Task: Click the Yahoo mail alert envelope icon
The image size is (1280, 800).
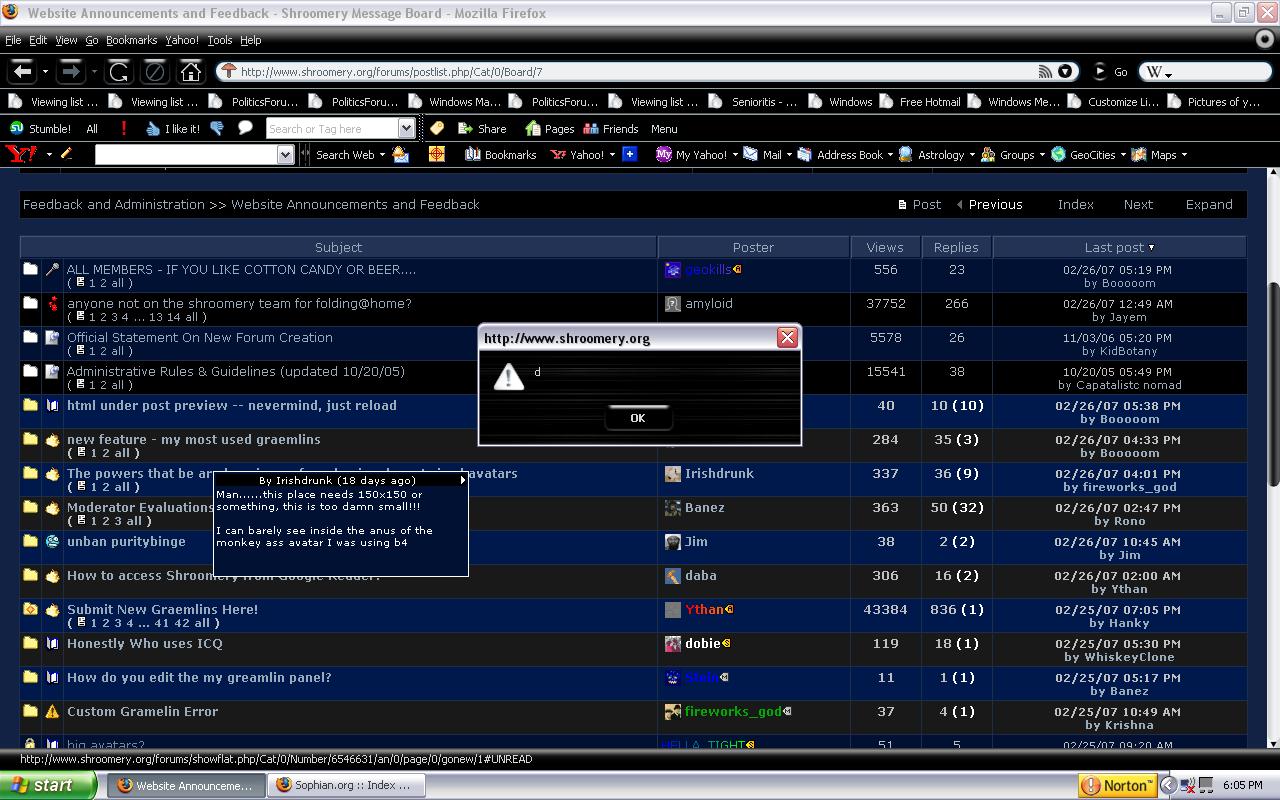Action: 401,155
